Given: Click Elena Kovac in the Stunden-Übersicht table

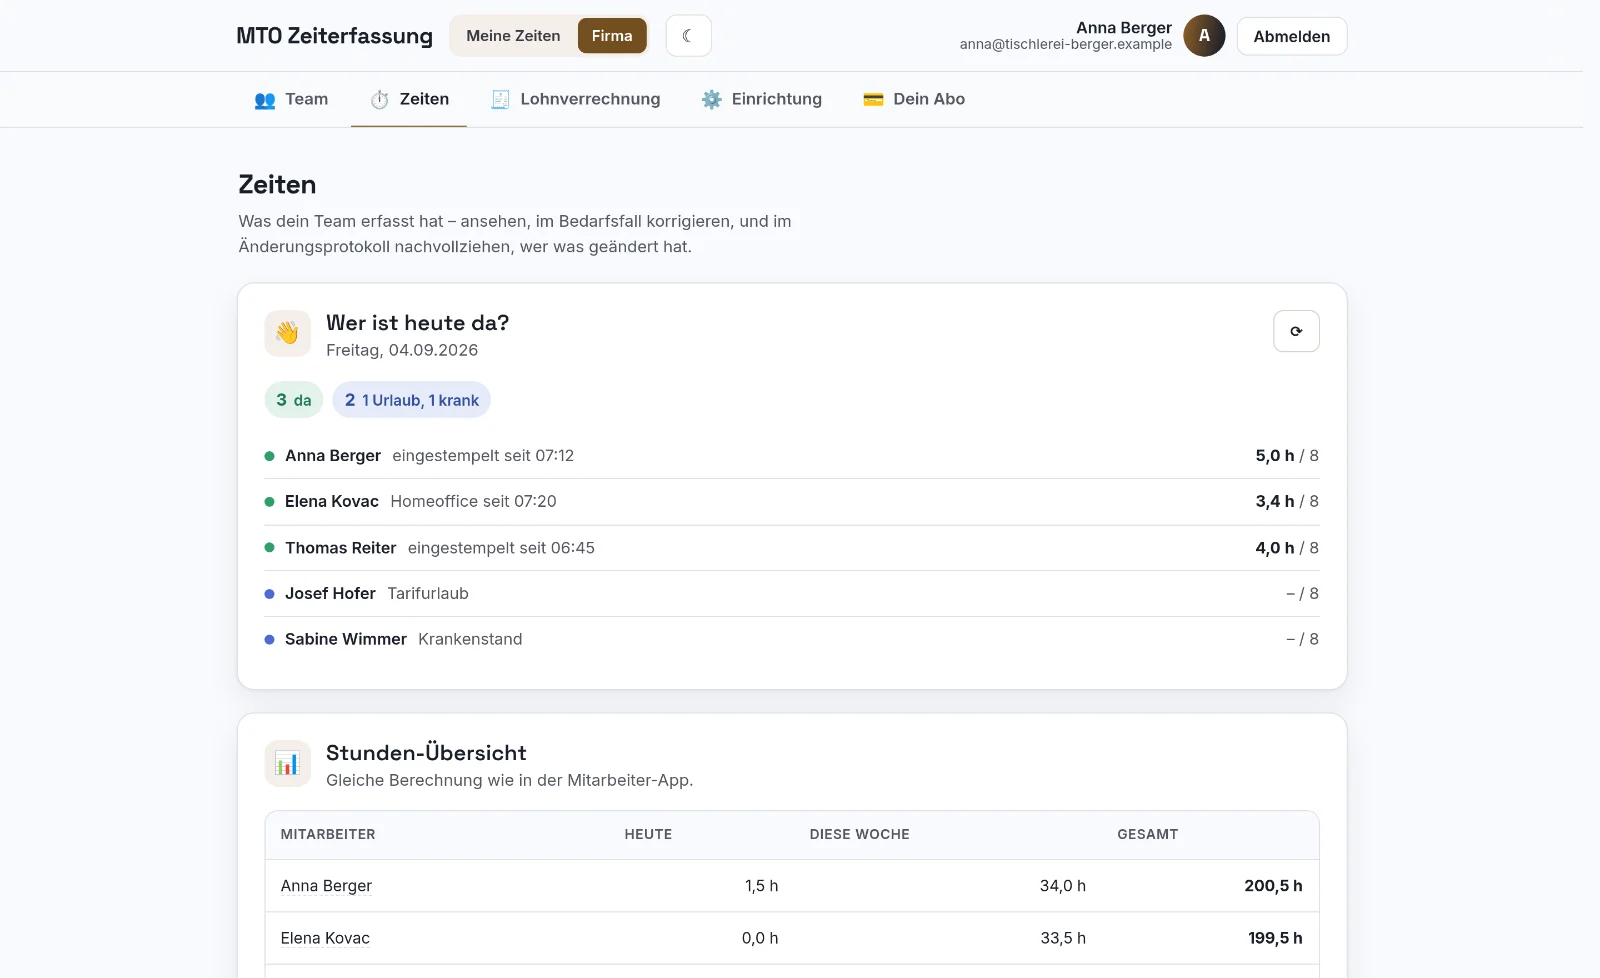Looking at the screenshot, I should click(325, 938).
